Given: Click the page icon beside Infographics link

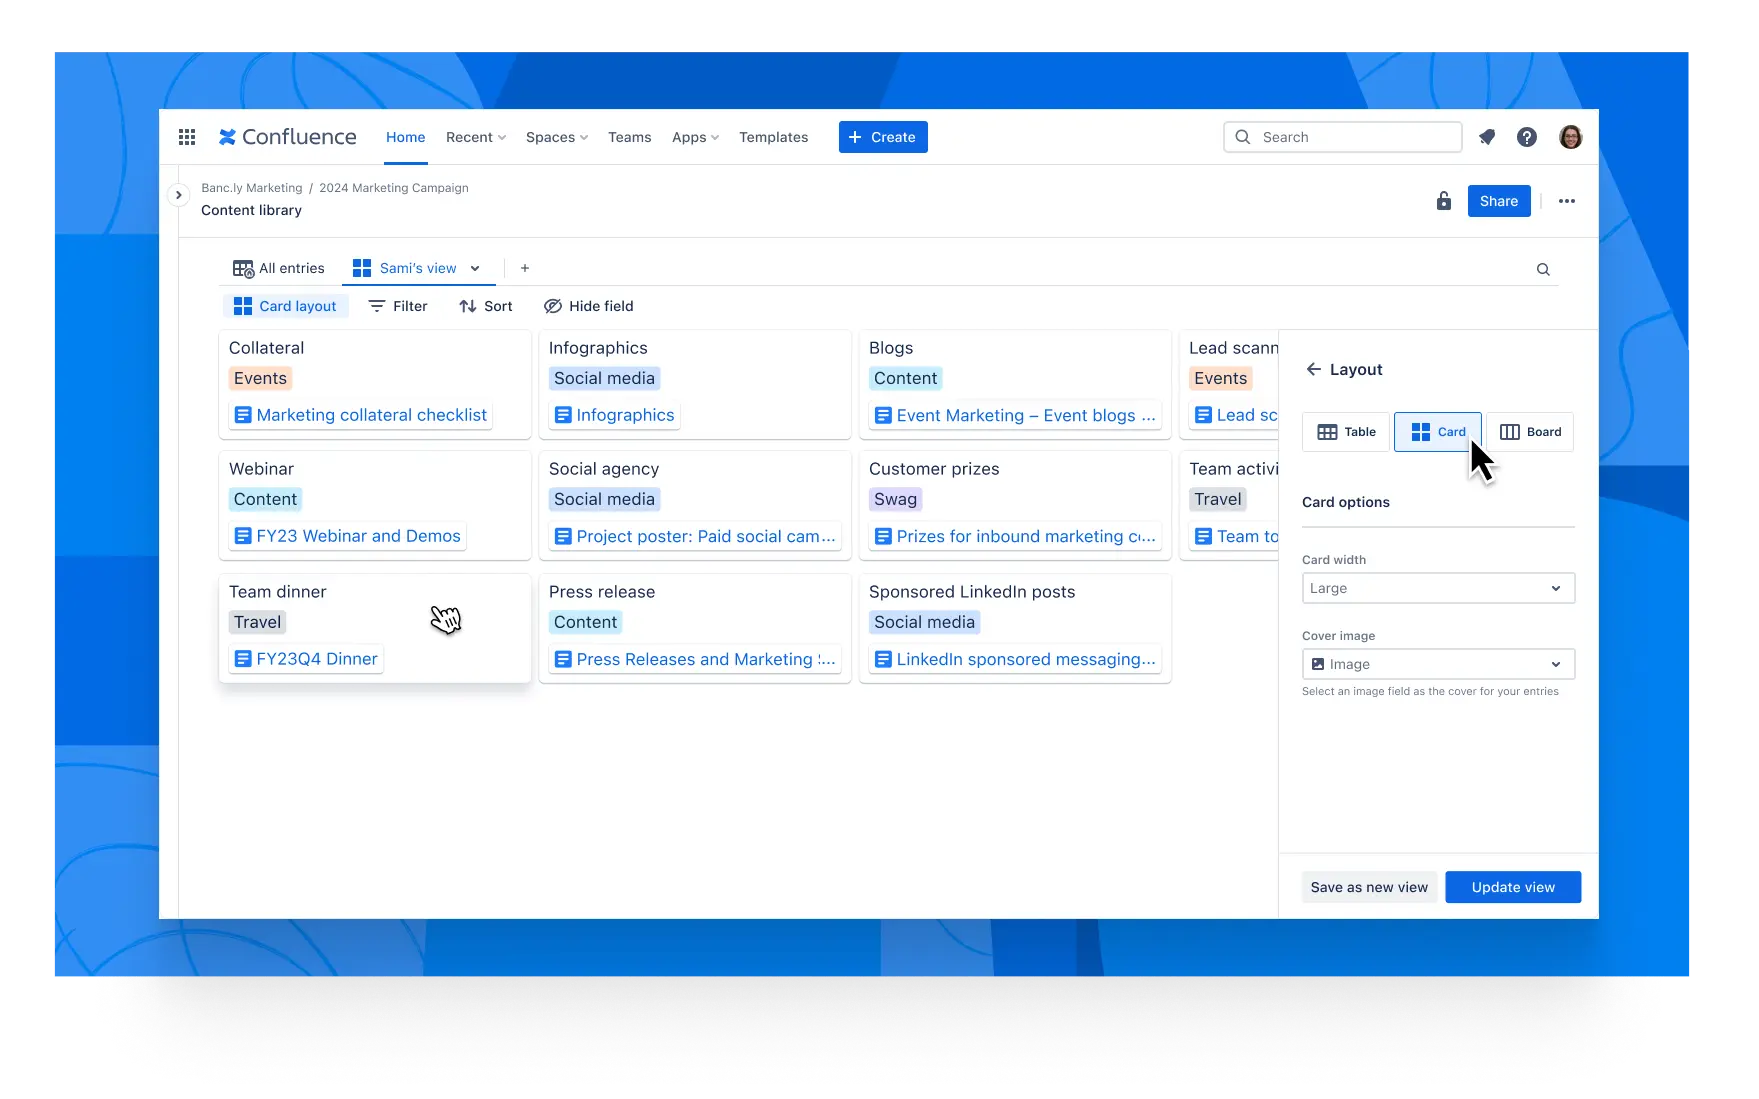Looking at the screenshot, I should pyautogui.click(x=563, y=415).
